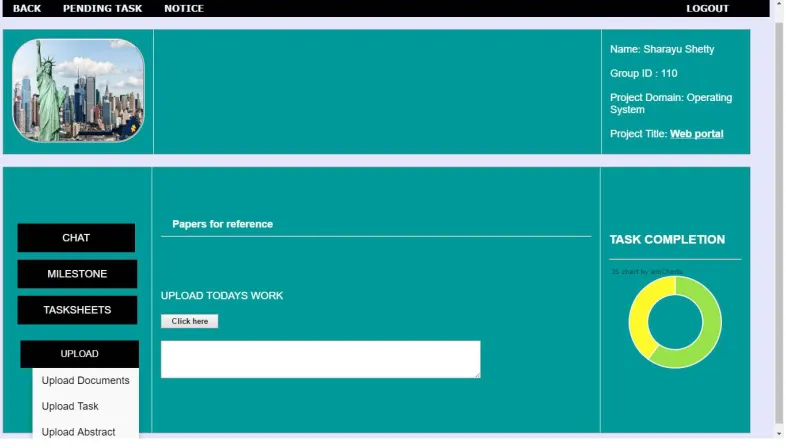Choose Upload Documents from the dropdown

pyautogui.click(x=85, y=380)
